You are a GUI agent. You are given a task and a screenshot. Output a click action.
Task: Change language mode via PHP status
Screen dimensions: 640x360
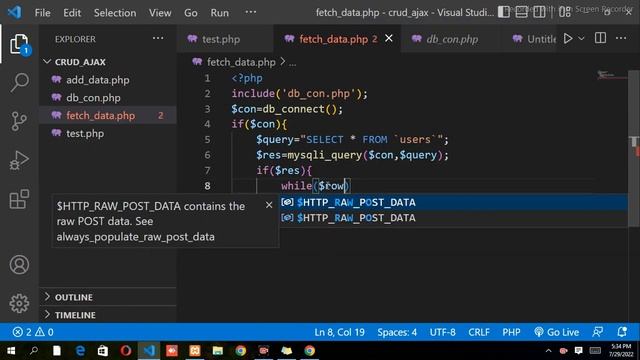click(x=511, y=332)
